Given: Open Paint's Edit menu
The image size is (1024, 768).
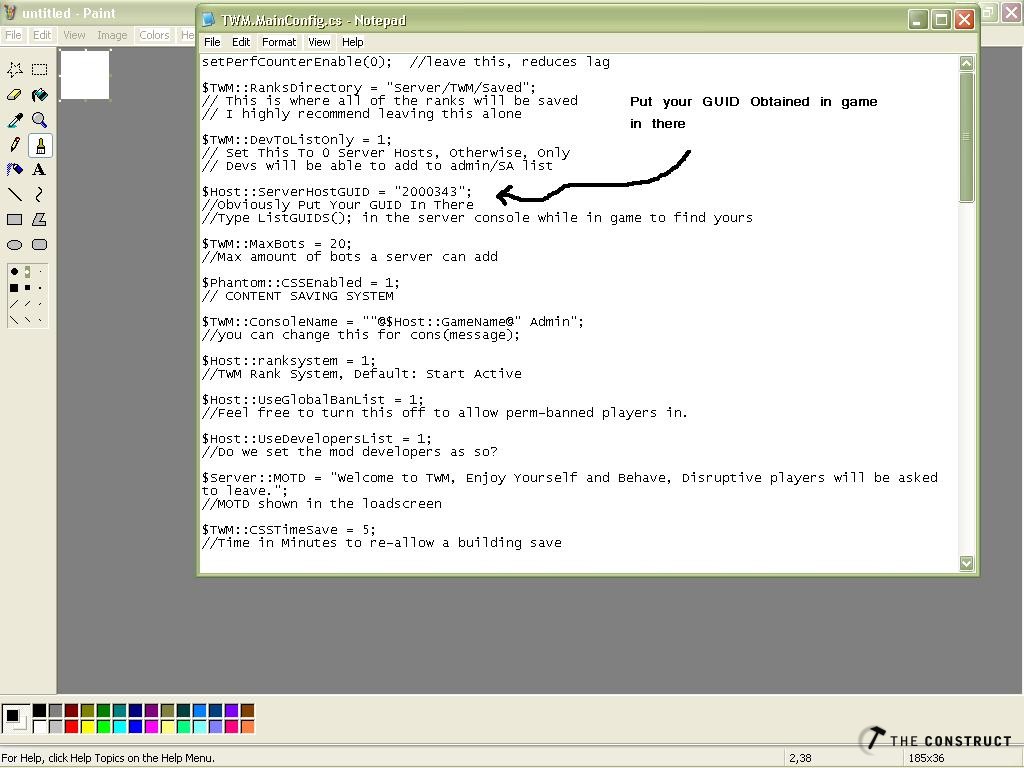Looking at the screenshot, I should click(42, 35).
